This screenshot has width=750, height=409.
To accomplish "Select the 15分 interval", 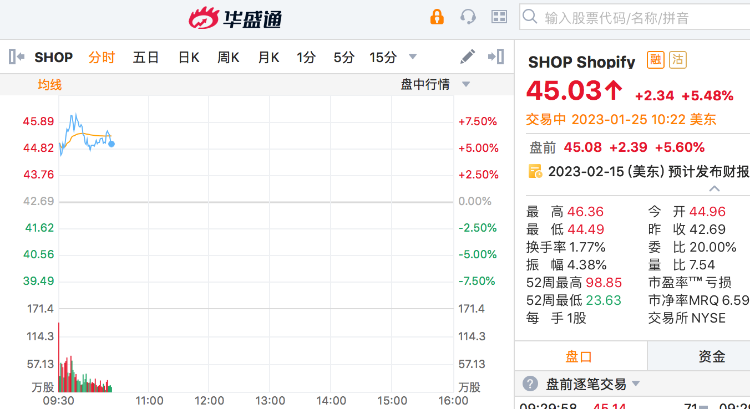I will tap(383, 57).
